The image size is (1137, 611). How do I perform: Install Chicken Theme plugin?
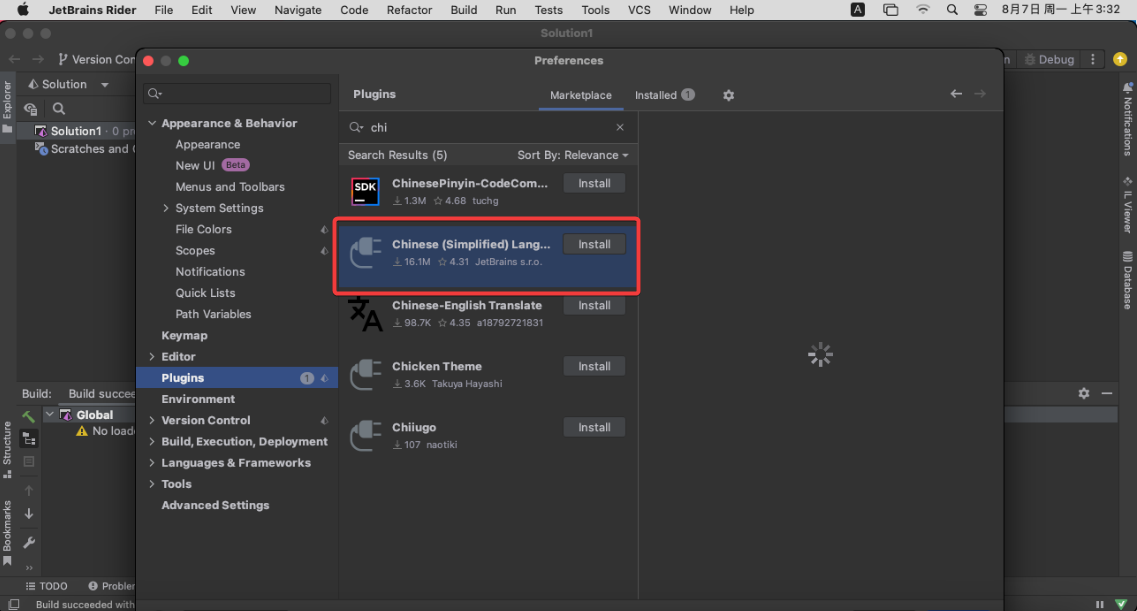(x=594, y=366)
